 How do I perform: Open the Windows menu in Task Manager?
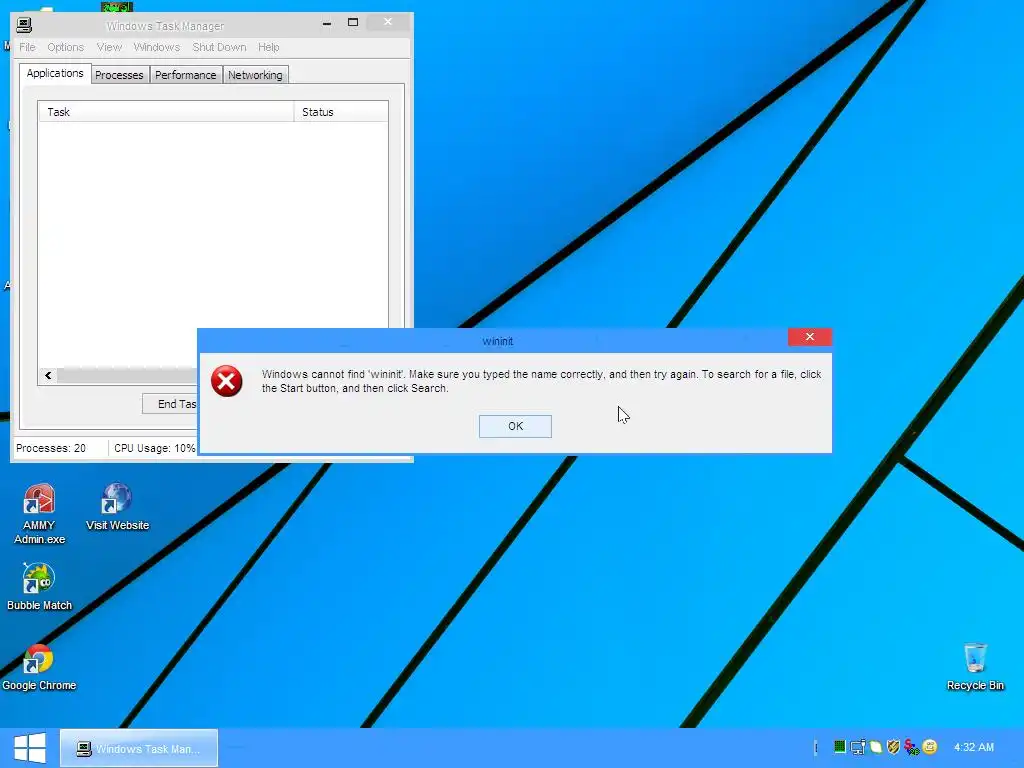tap(157, 47)
